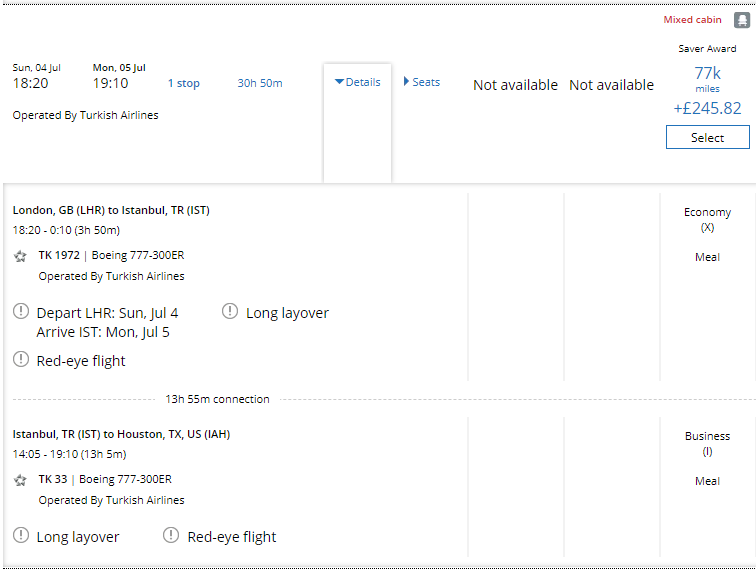Click the alert icon next to Depart LHR

point(21,312)
